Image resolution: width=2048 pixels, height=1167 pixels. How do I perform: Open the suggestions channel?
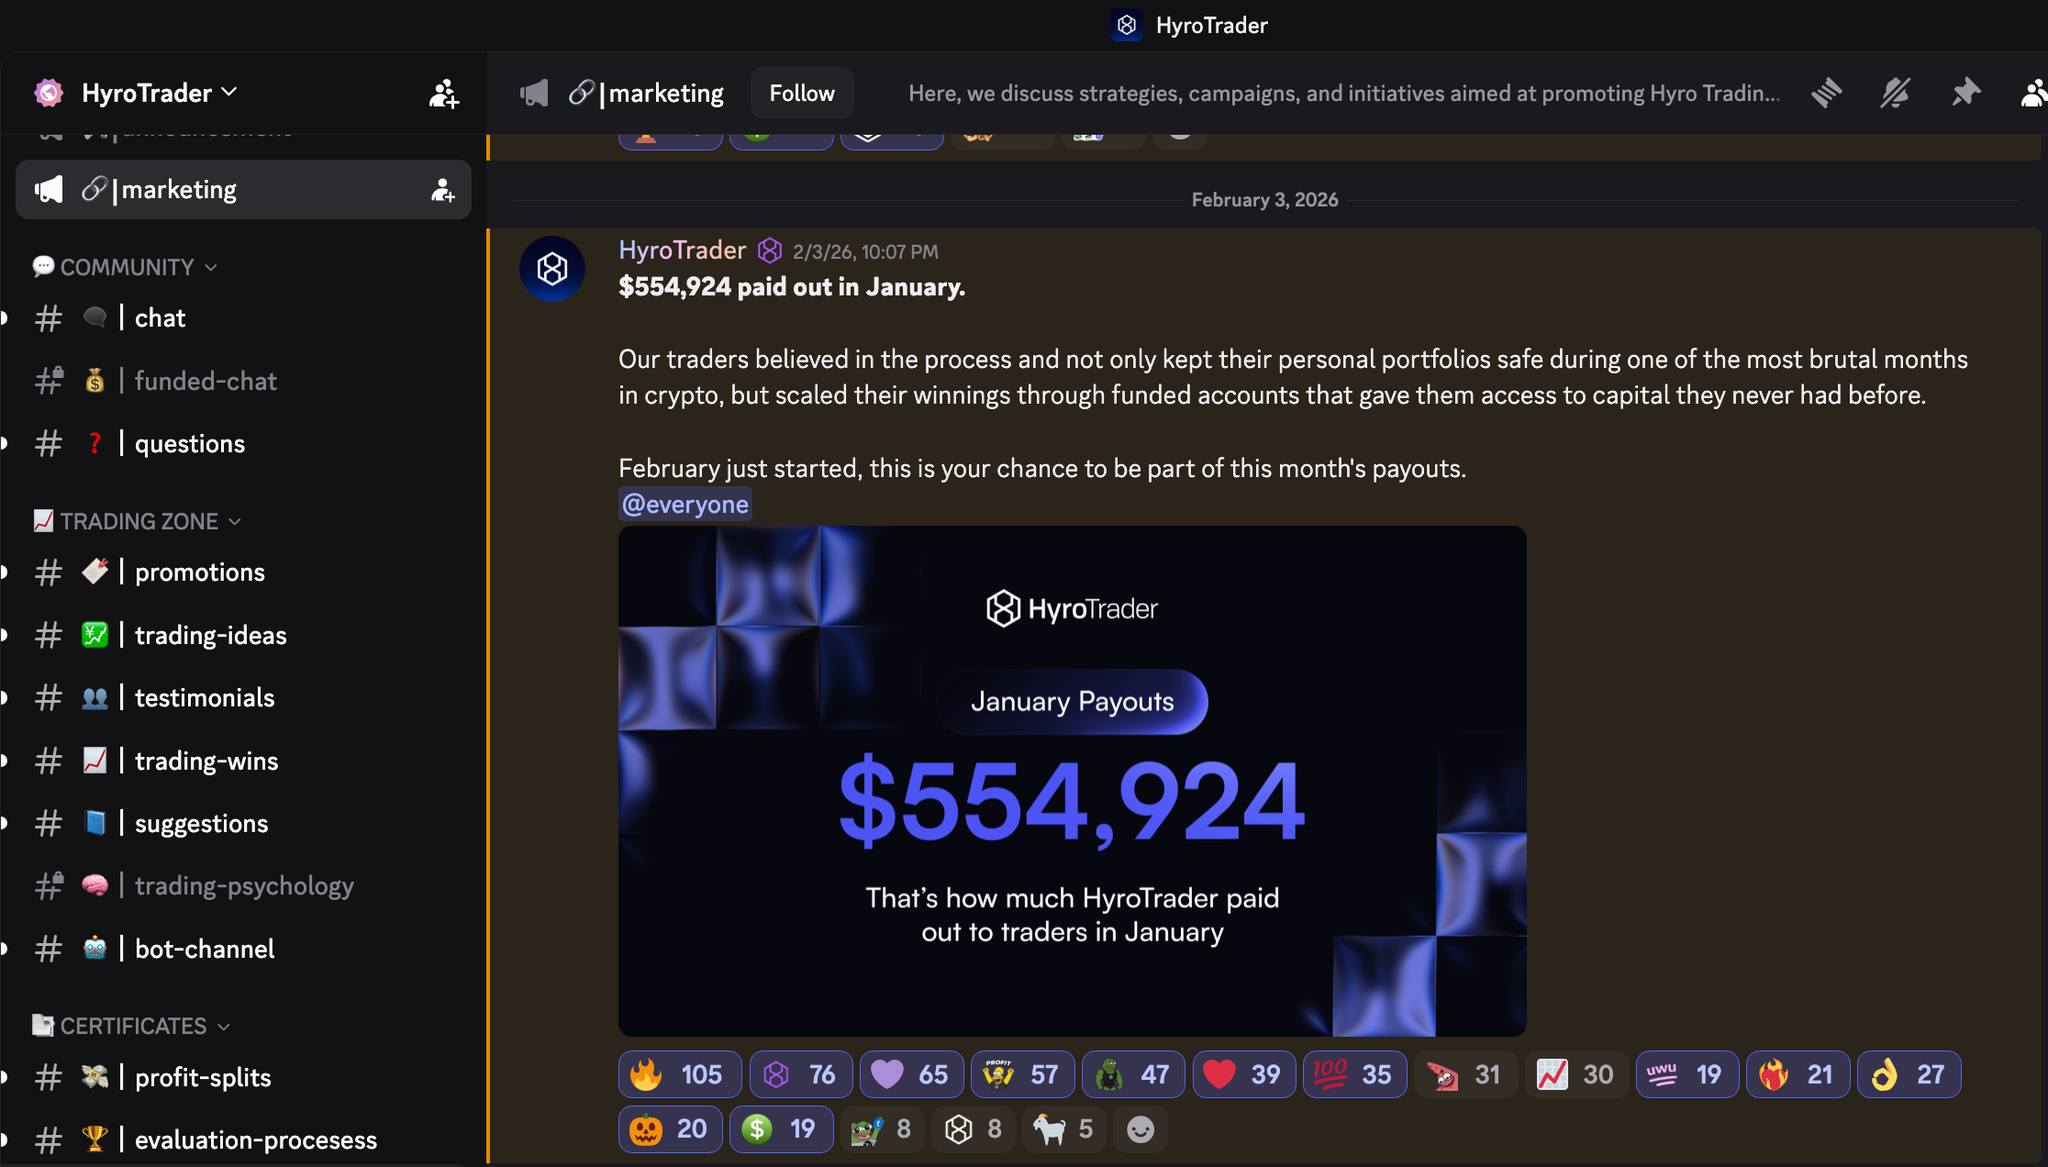pyautogui.click(x=243, y=823)
